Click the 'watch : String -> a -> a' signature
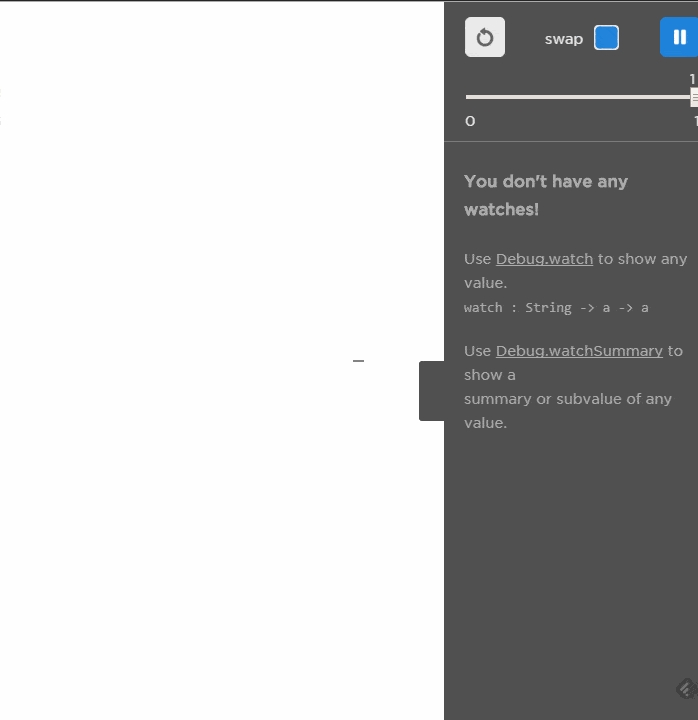This screenshot has height=720, width=698. point(556,307)
